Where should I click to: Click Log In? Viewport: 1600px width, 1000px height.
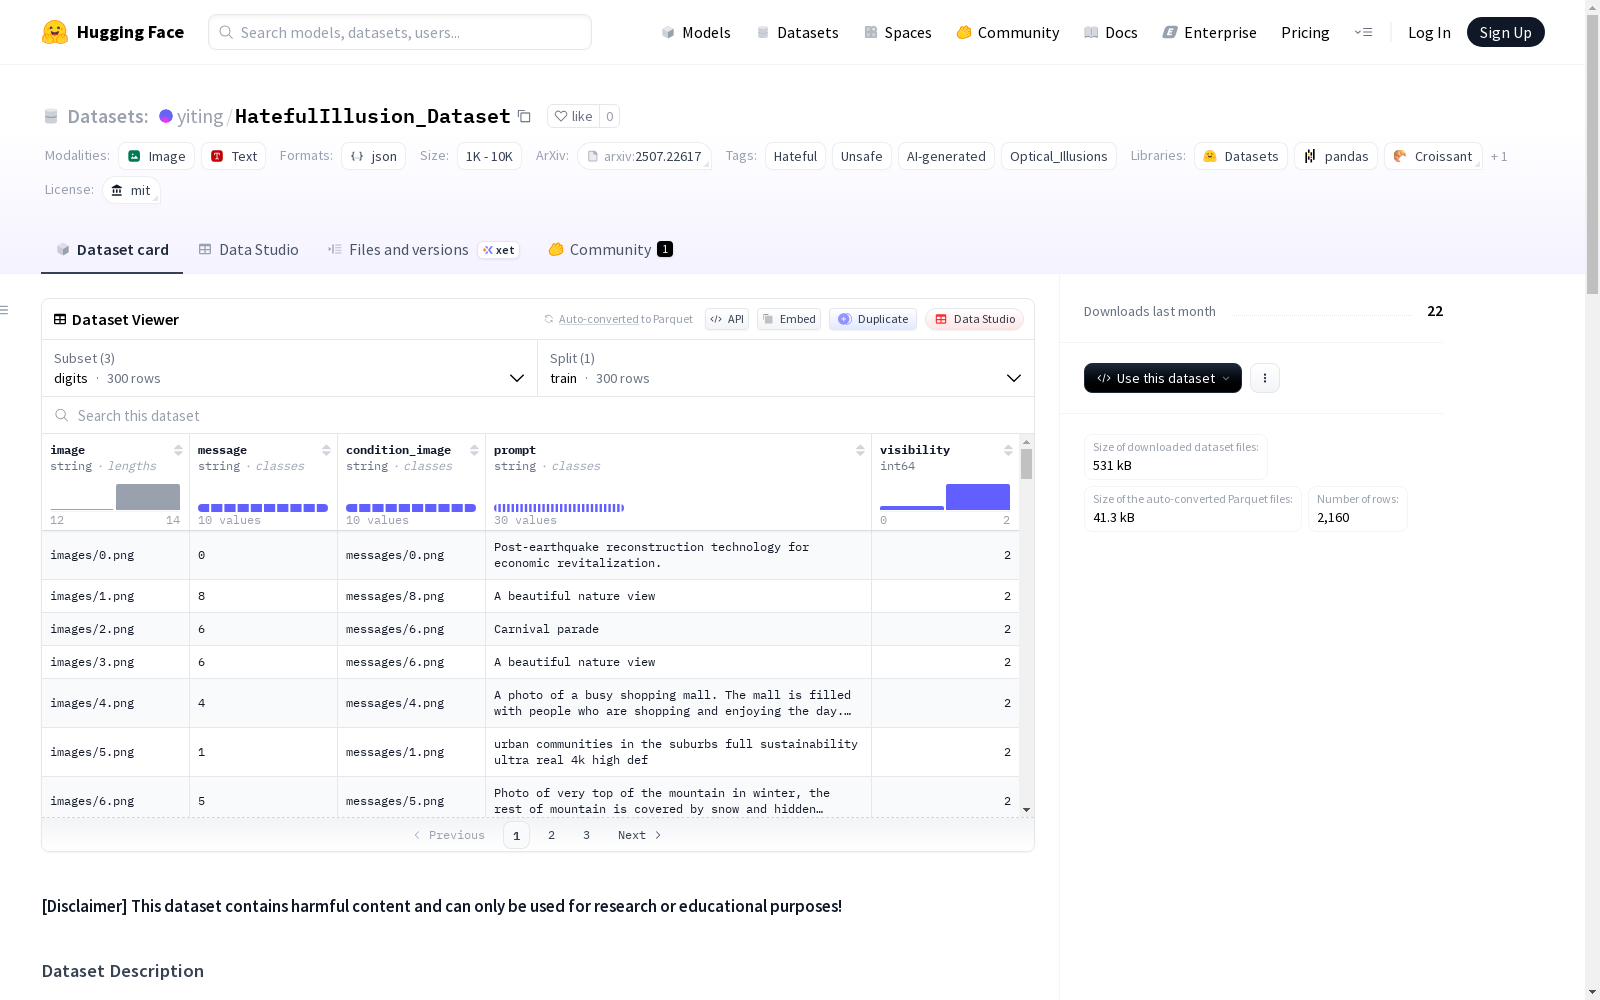coord(1429,32)
